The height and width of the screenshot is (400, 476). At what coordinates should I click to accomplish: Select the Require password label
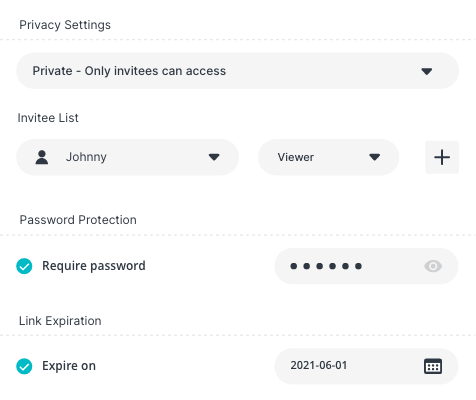(x=94, y=266)
